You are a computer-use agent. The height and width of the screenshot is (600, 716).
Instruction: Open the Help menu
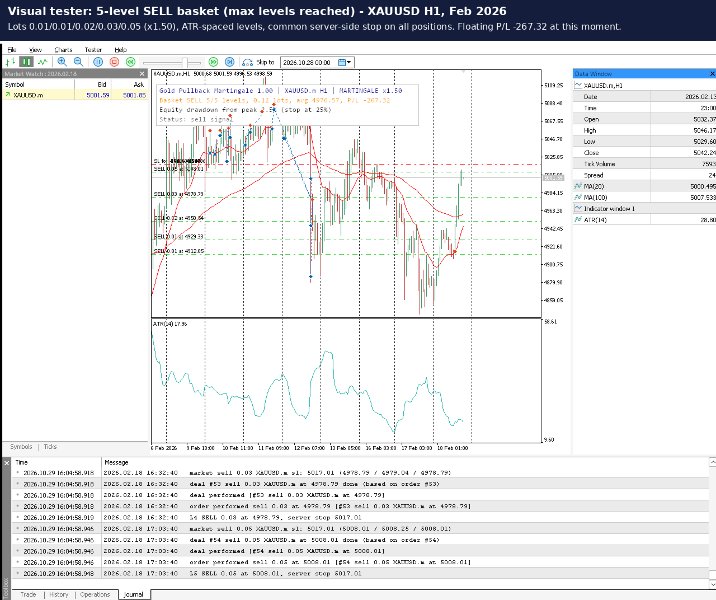[x=121, y=50]
